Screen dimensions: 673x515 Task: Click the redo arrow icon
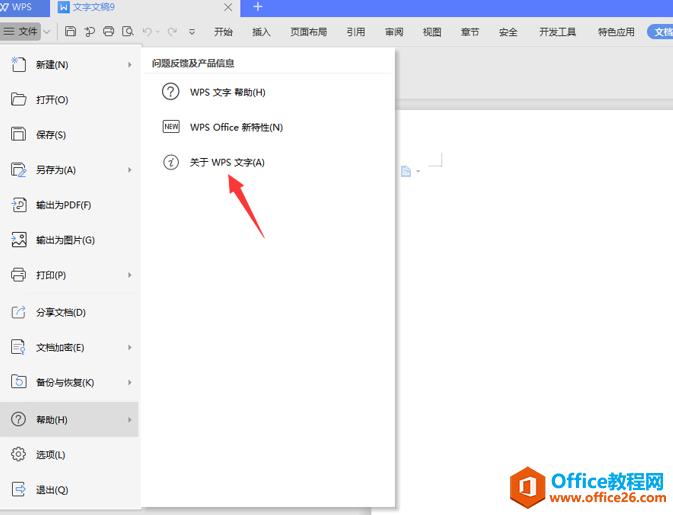[x=172, y=31]
